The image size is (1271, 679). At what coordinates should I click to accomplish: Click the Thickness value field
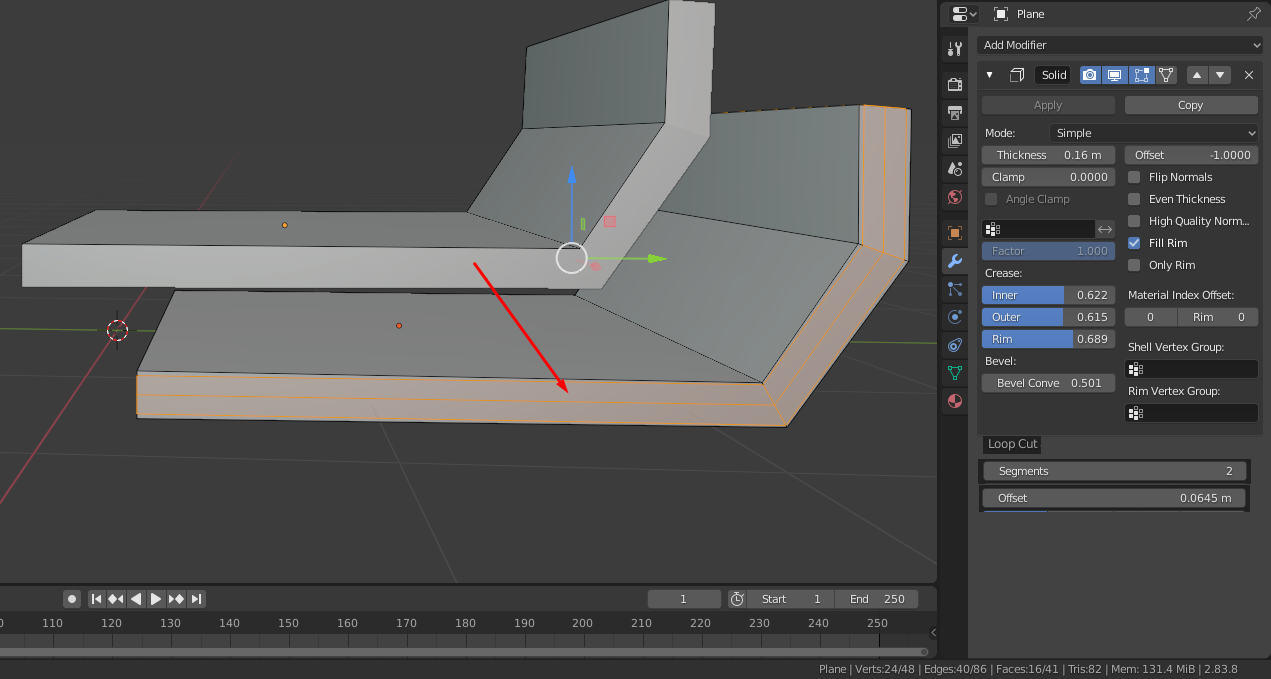tap(1048, 155)
